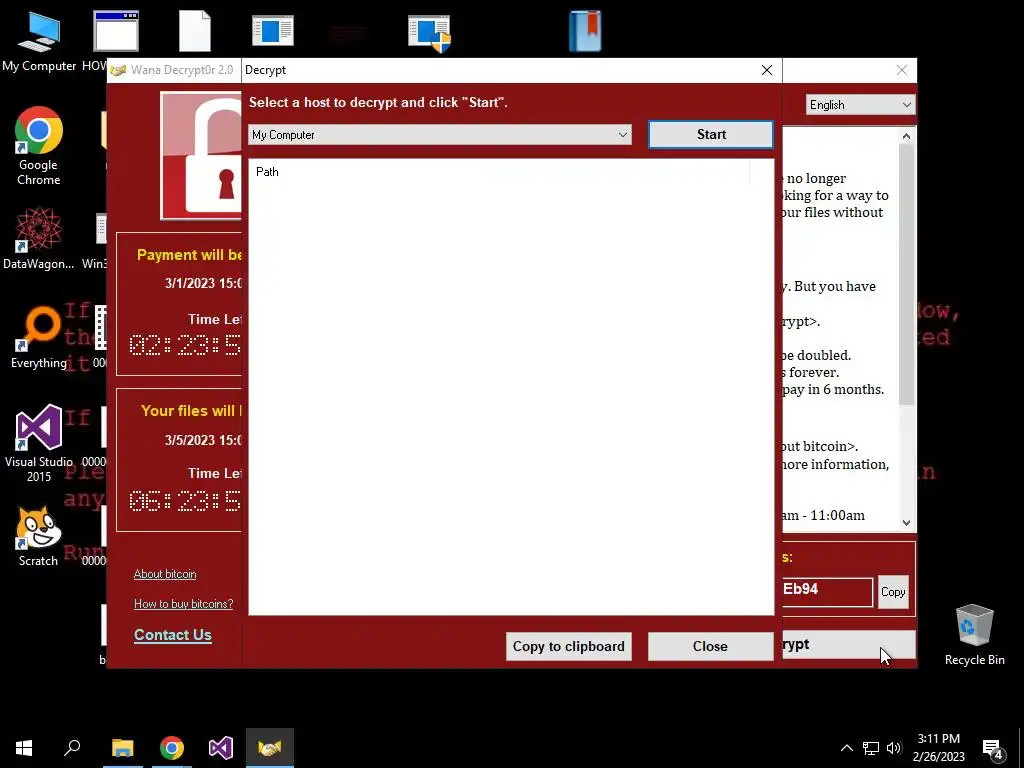1024x768 pixels.
Task: Open the How to buy bitcoins link
Action: (x=184, y=603)
